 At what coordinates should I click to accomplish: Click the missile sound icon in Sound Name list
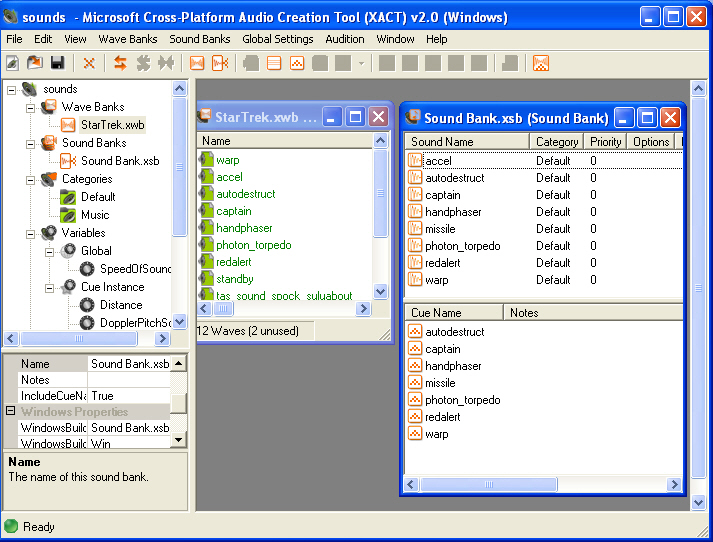coord(415,229)
